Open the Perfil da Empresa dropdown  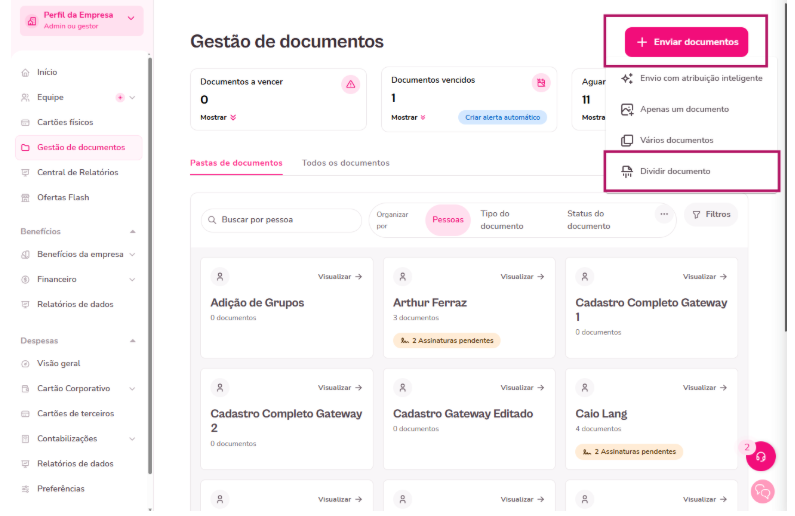pyautogui.click(x=82, y=21)
